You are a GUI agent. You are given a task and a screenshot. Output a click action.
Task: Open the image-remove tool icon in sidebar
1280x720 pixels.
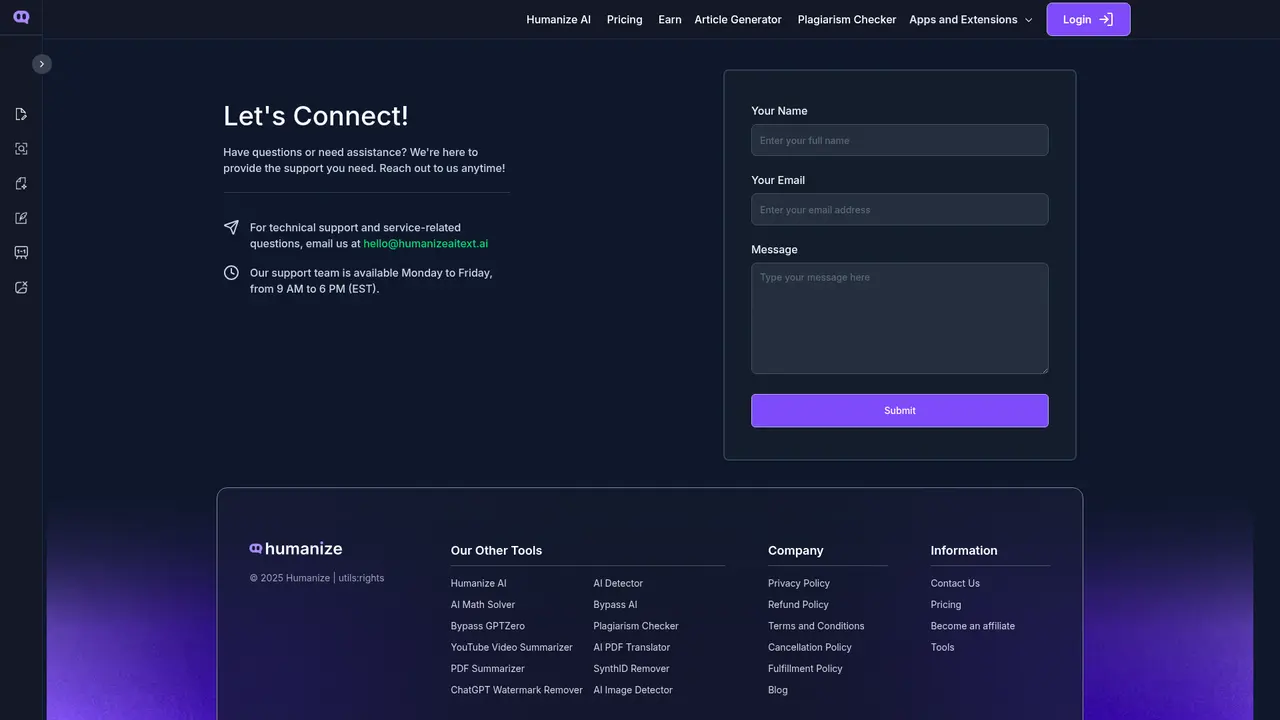[21, 287]
